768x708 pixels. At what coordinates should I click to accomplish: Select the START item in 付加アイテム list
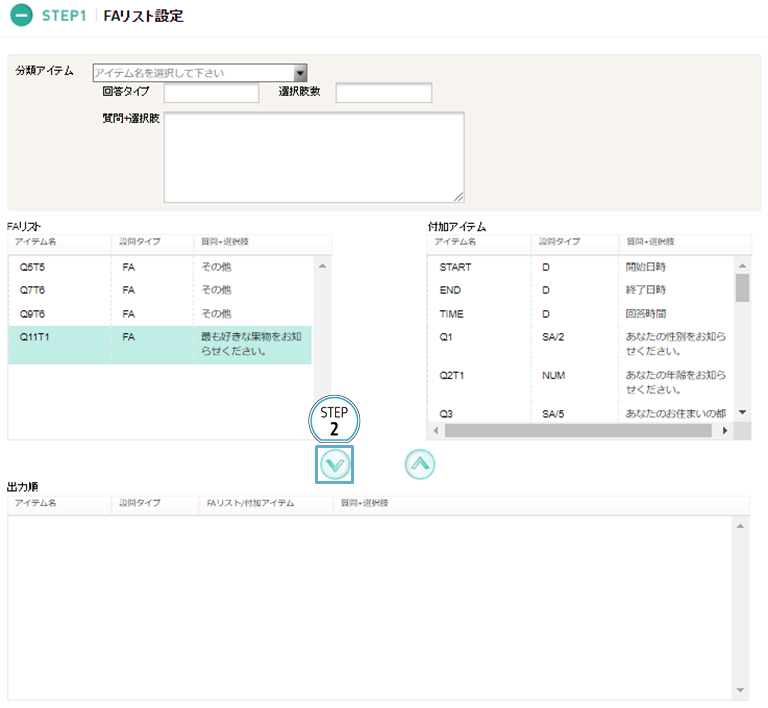[x=580, y=267]
